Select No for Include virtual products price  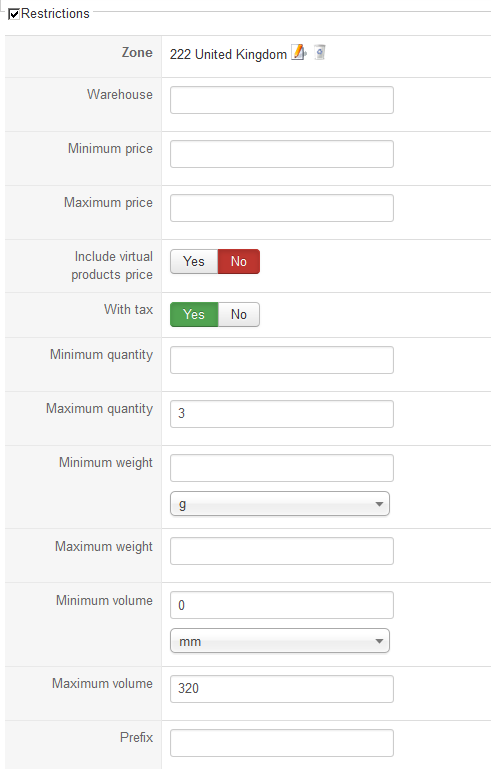click(239, 261)
